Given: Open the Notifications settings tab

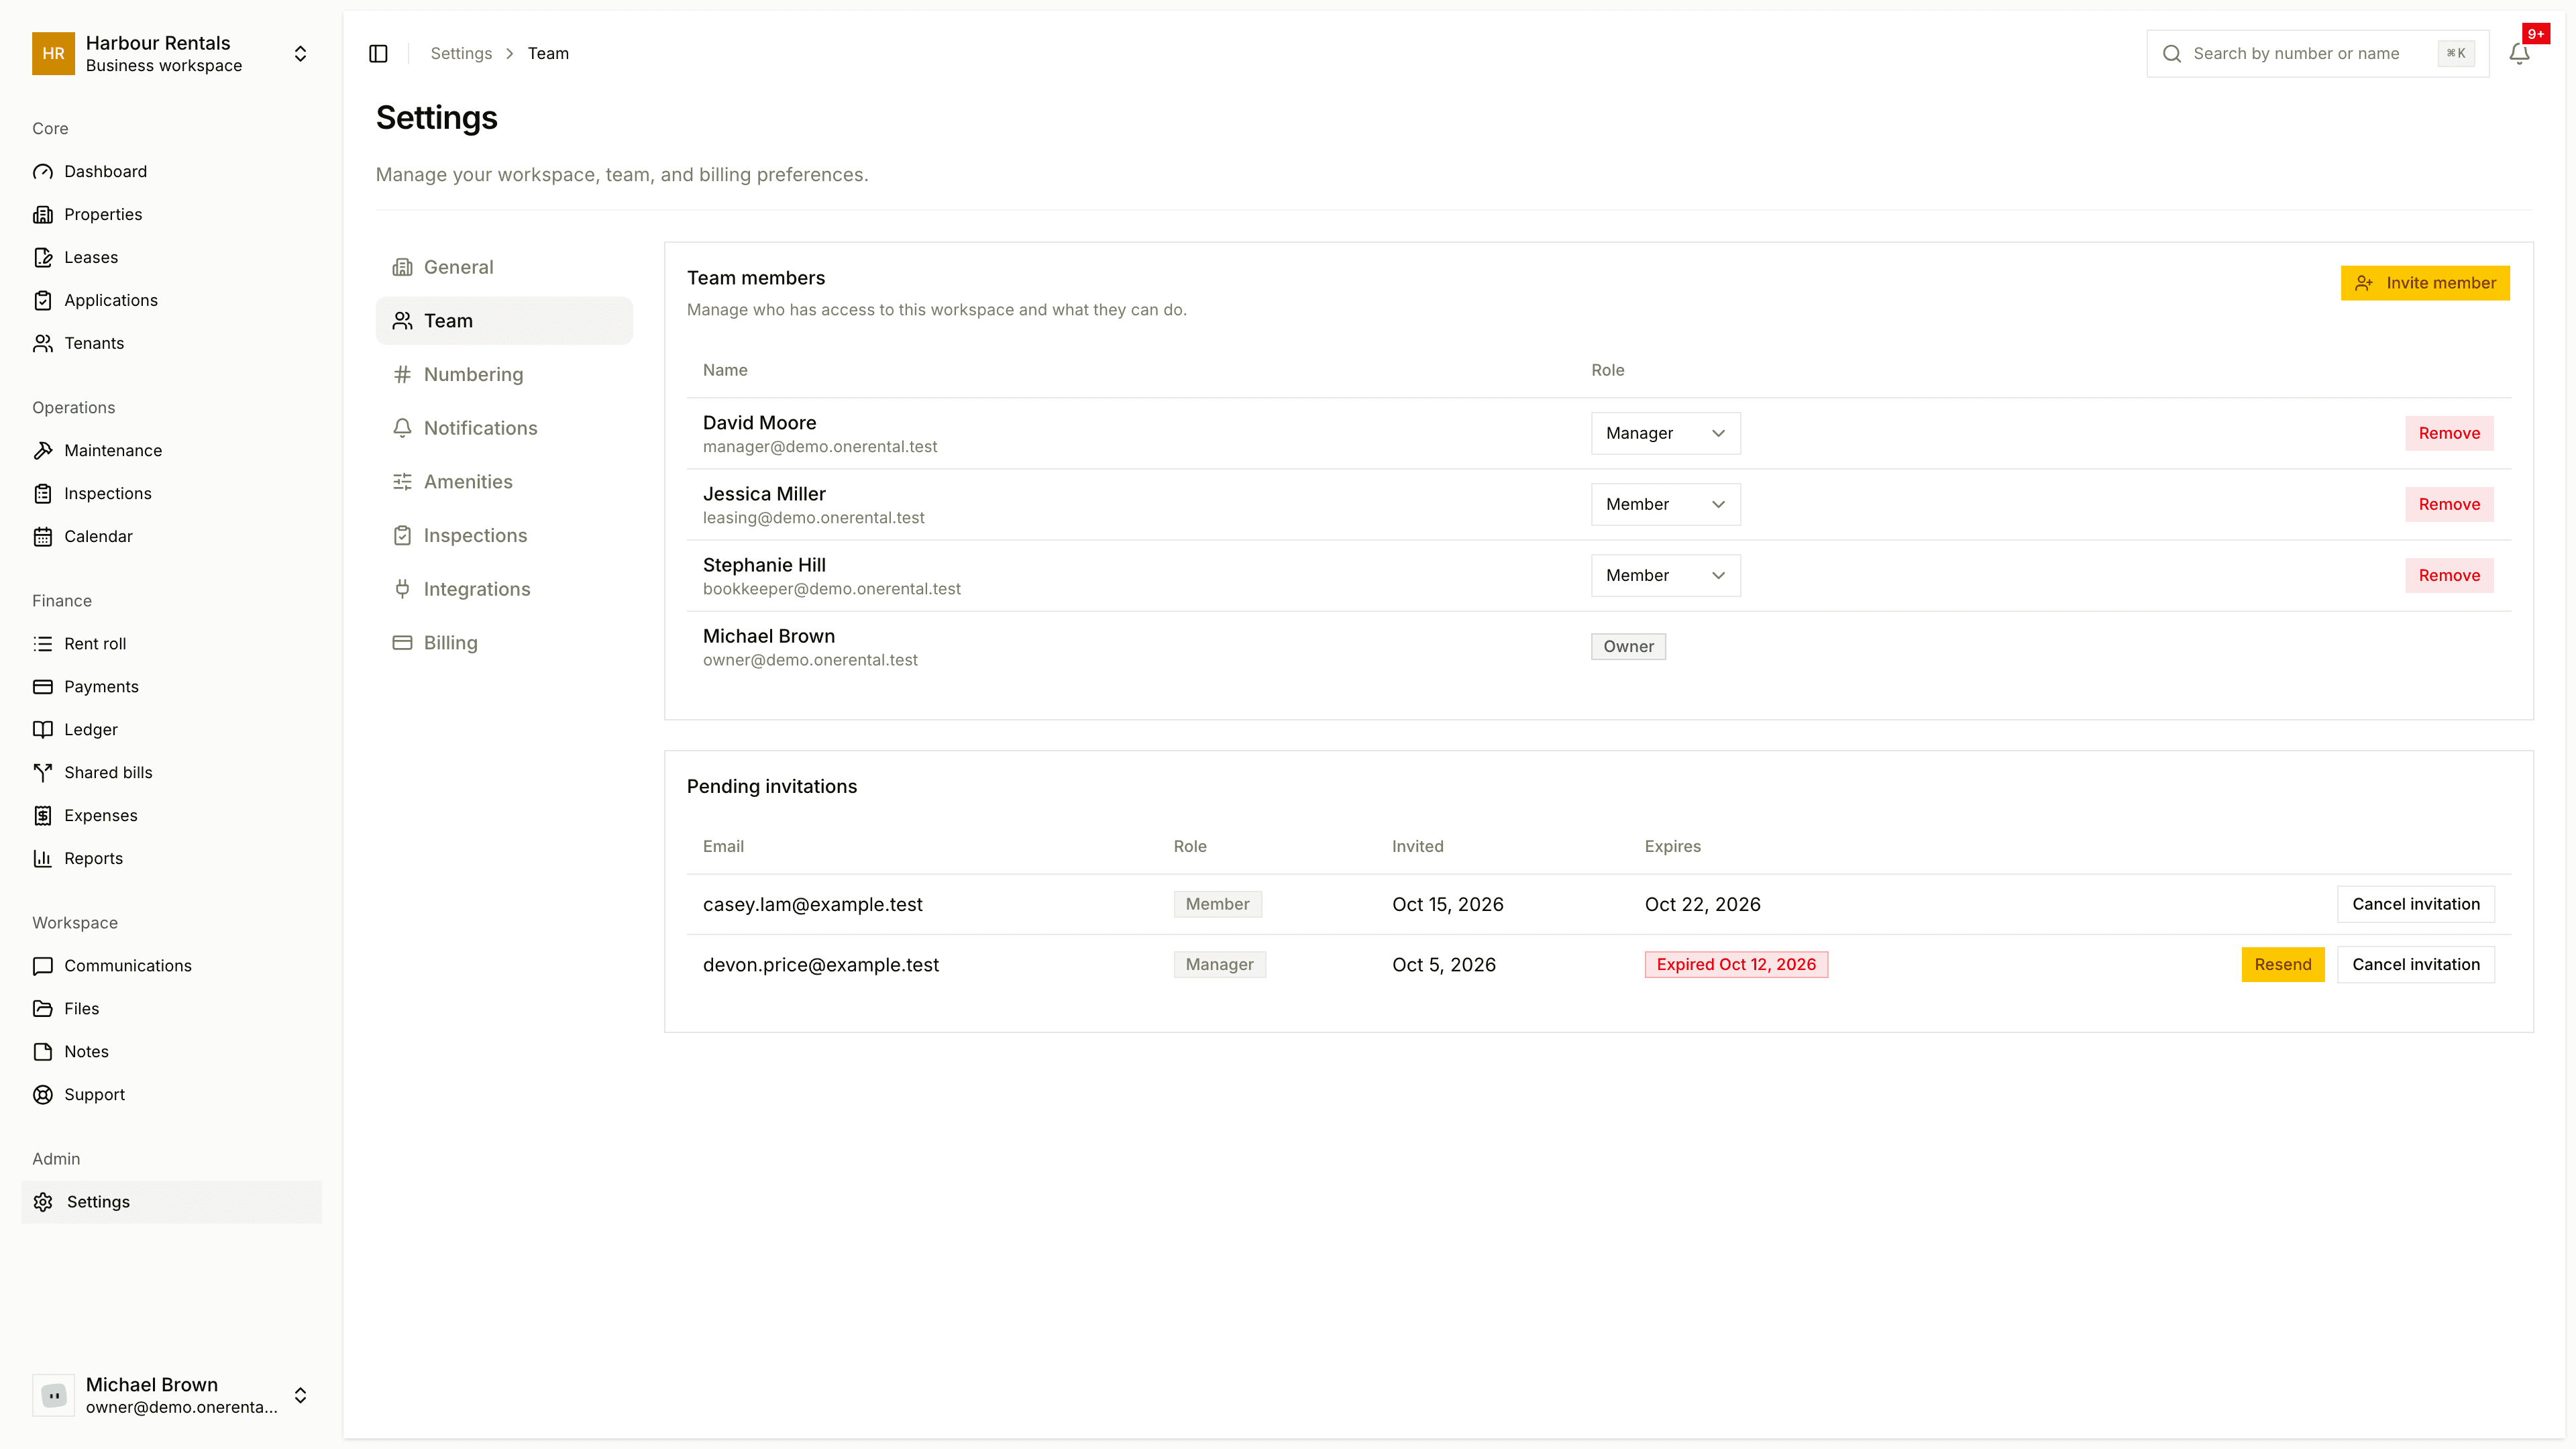Looking at the screenshot, I should pos(504,428).
